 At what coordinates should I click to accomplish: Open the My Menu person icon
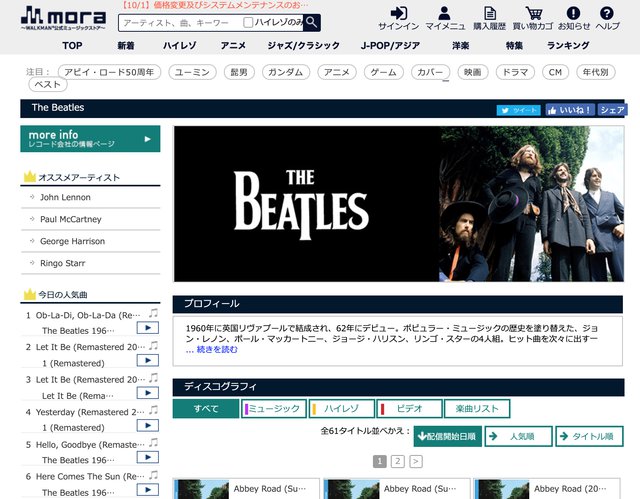click(445, 13)
